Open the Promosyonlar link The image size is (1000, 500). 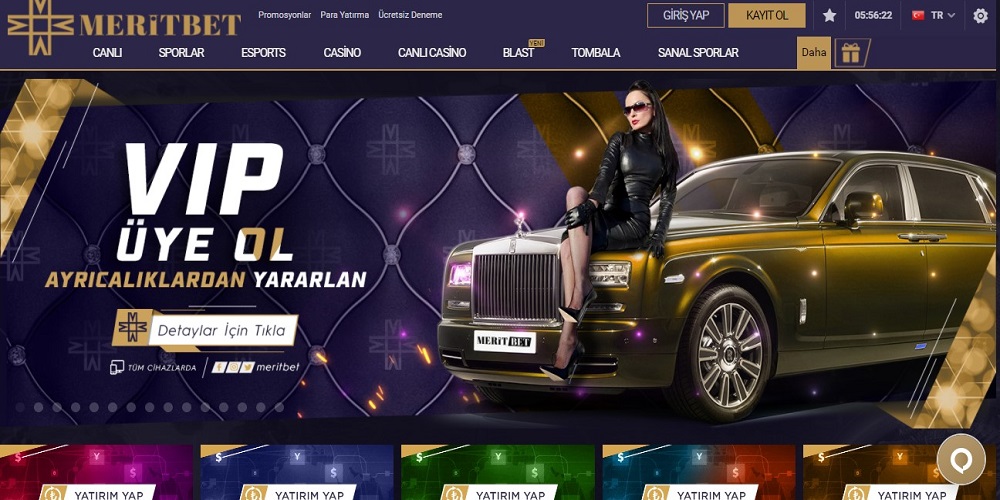tap(284, 15)
